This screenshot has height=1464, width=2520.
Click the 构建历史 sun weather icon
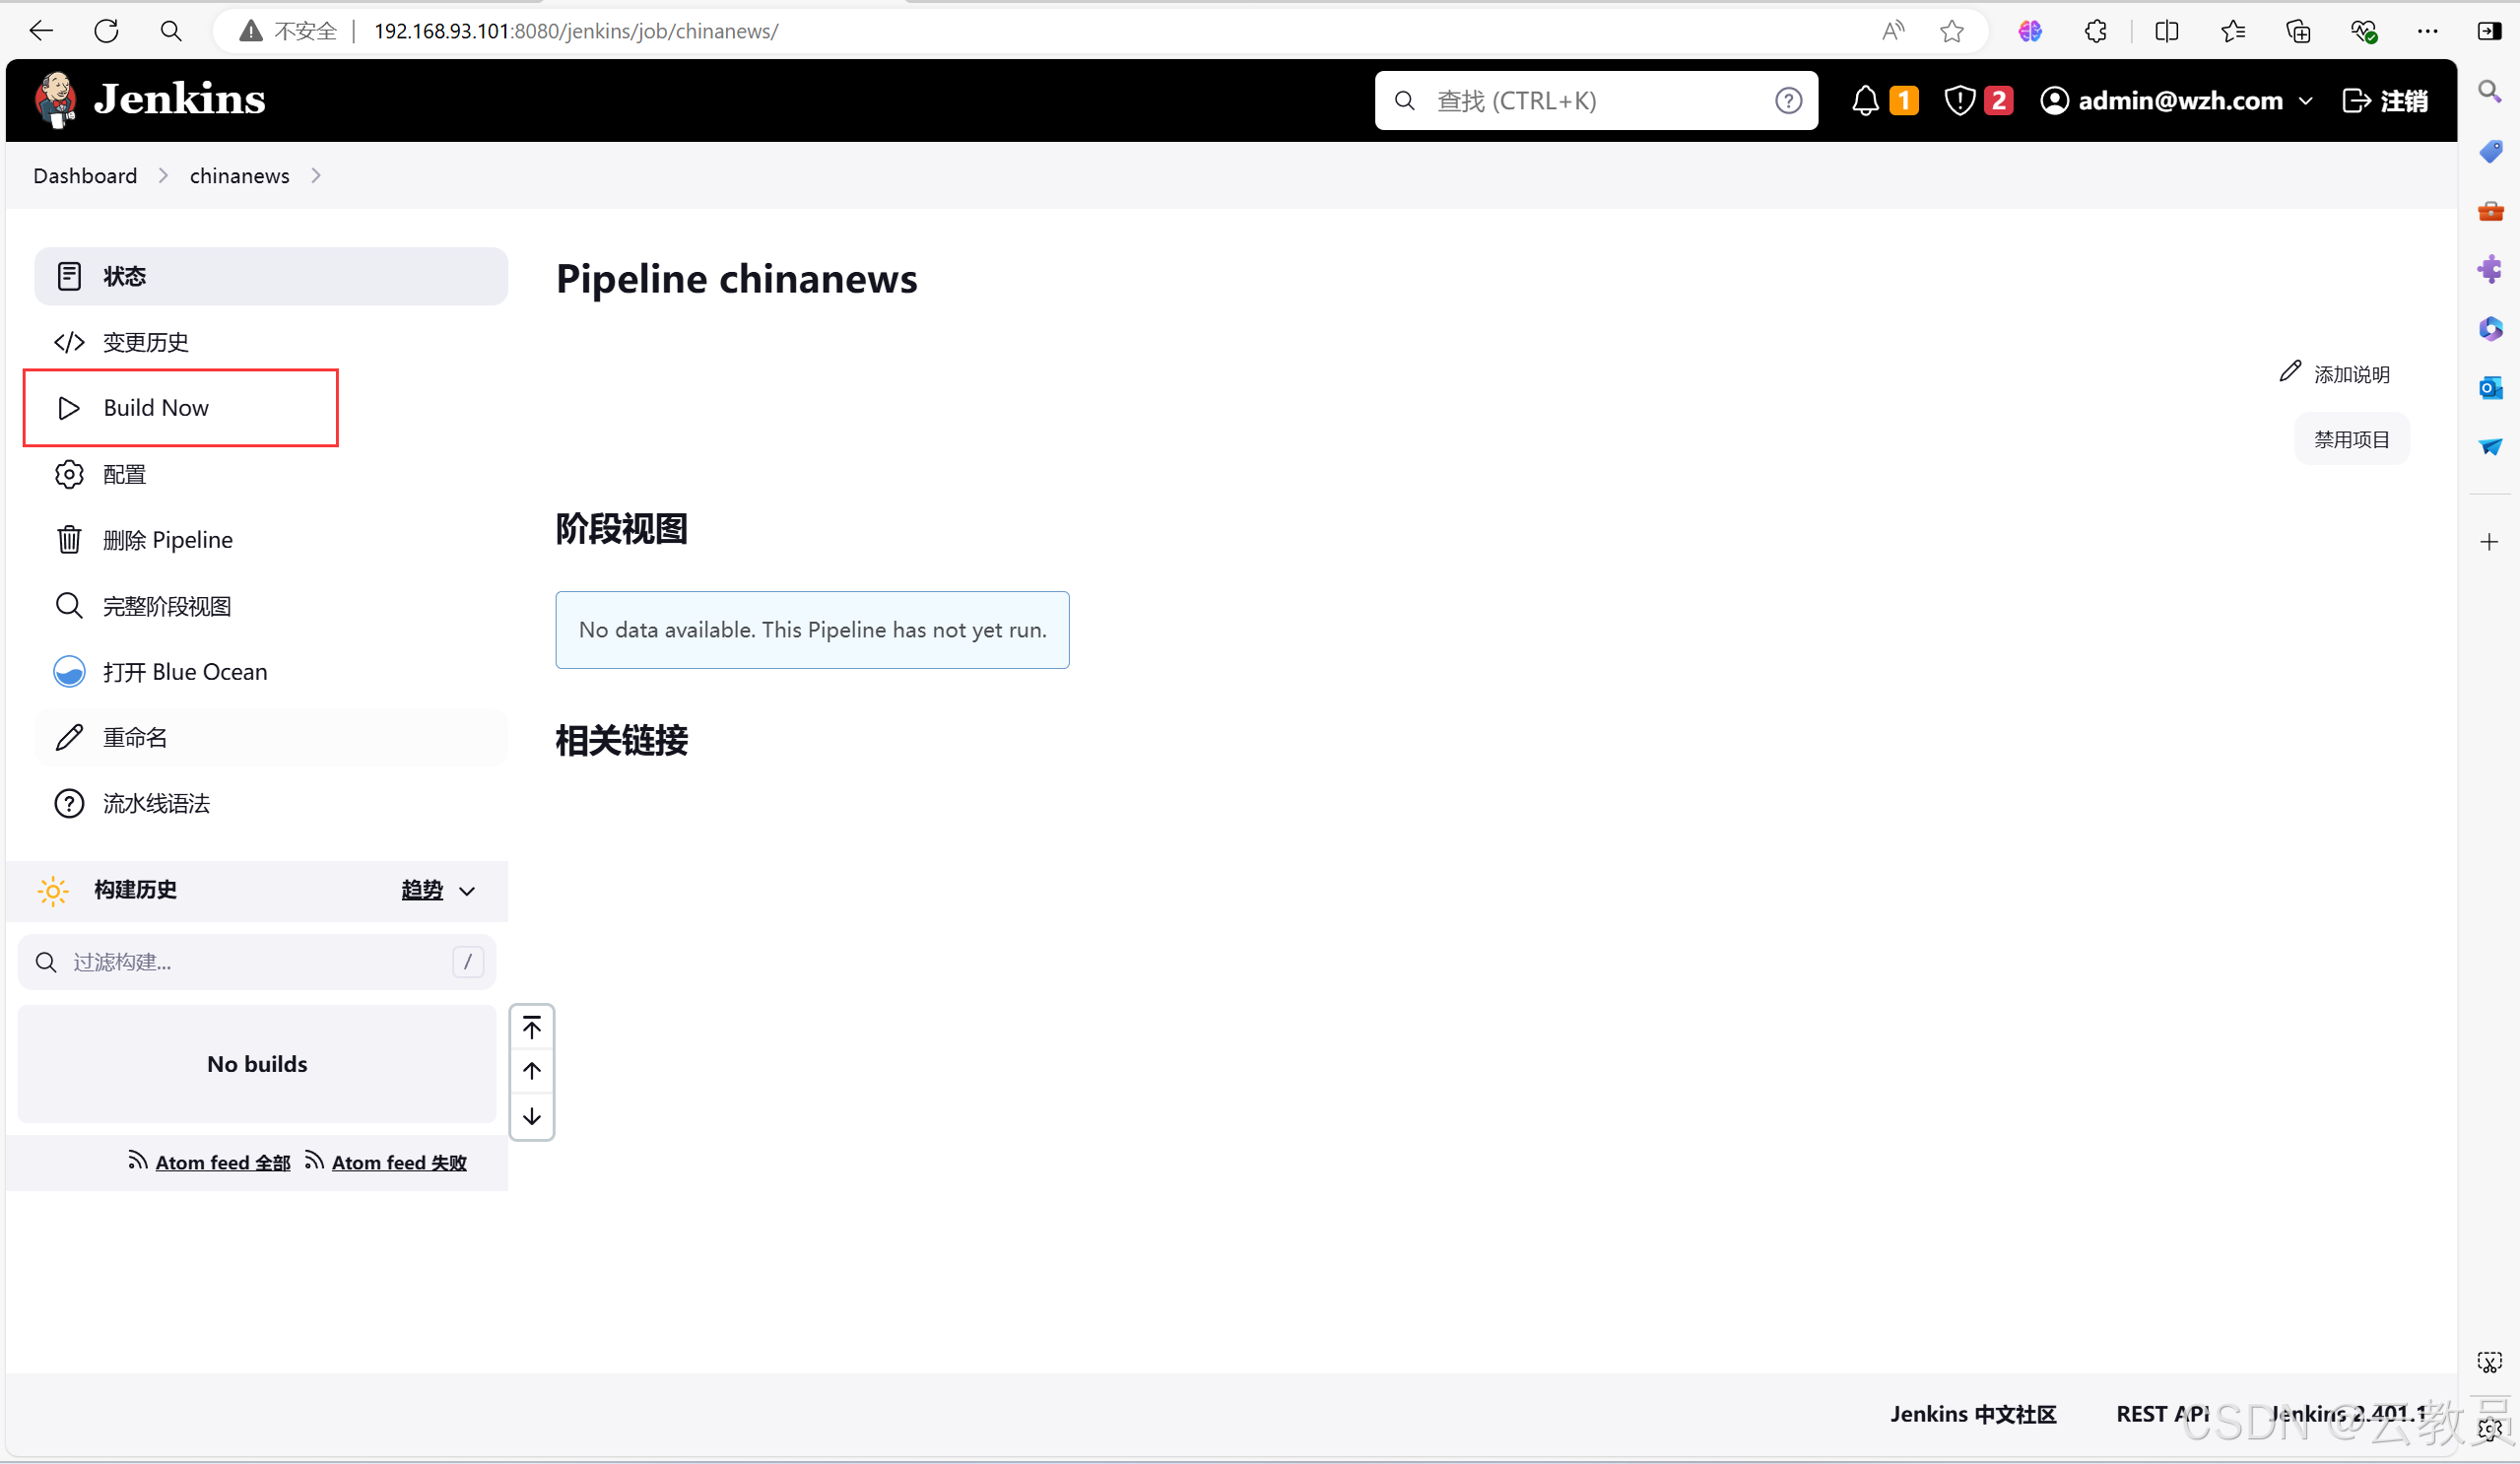click(x=53, y=890)
